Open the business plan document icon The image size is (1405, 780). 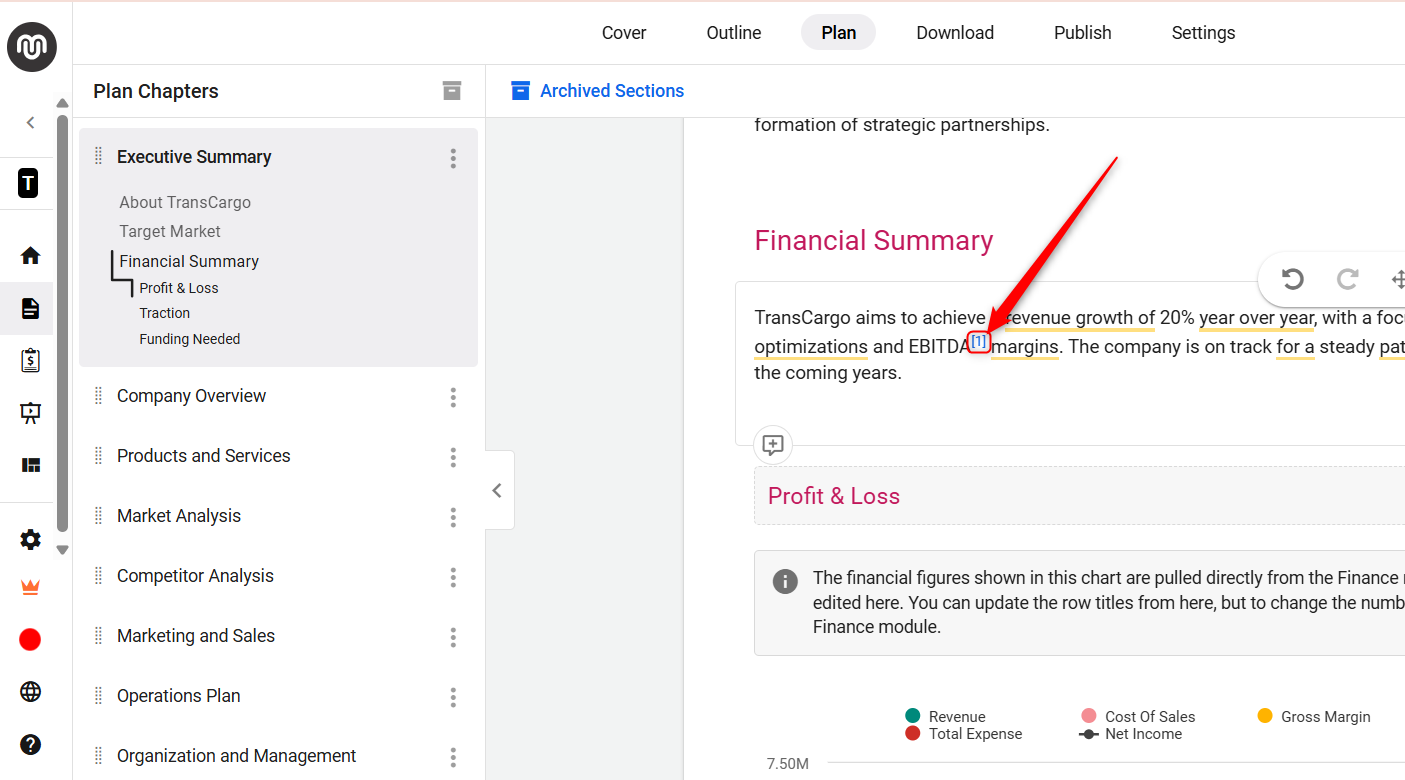(30, 308)
